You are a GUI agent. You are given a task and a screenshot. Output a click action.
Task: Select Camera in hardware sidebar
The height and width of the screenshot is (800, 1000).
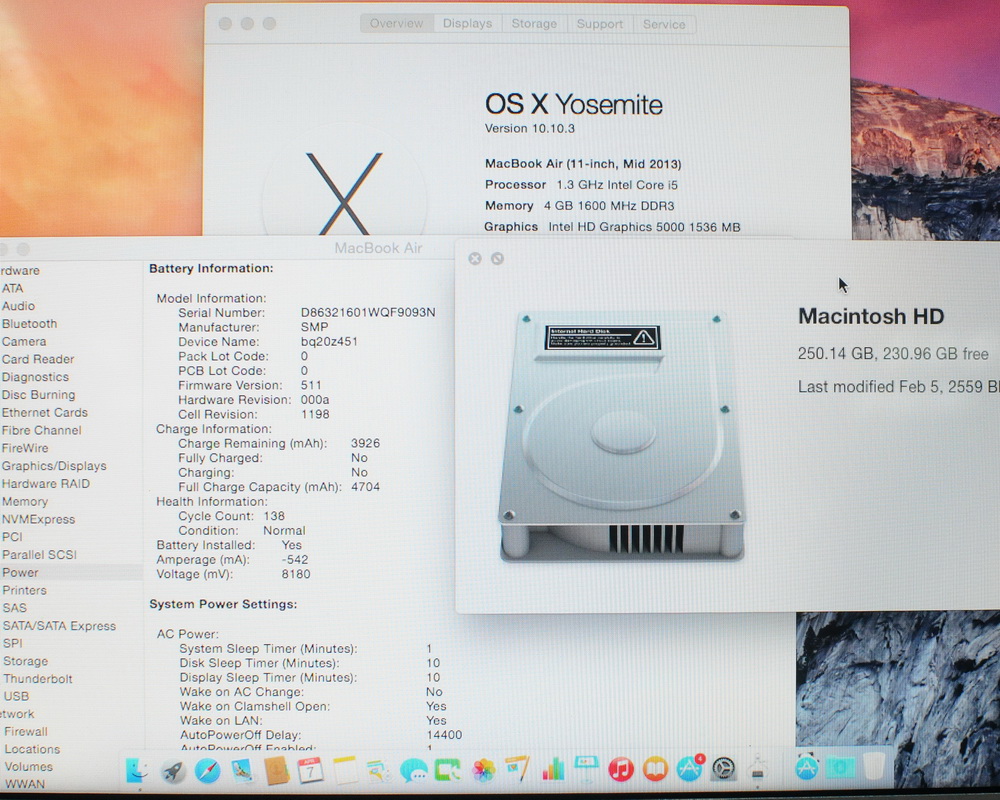(24, 342)
